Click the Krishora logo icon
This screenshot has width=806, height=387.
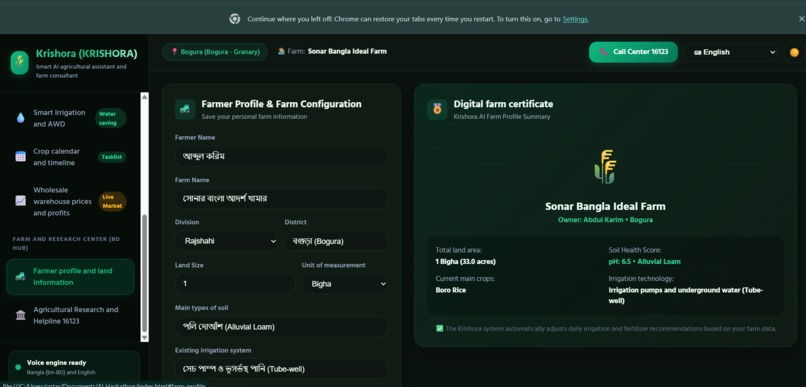click(20, 63)
